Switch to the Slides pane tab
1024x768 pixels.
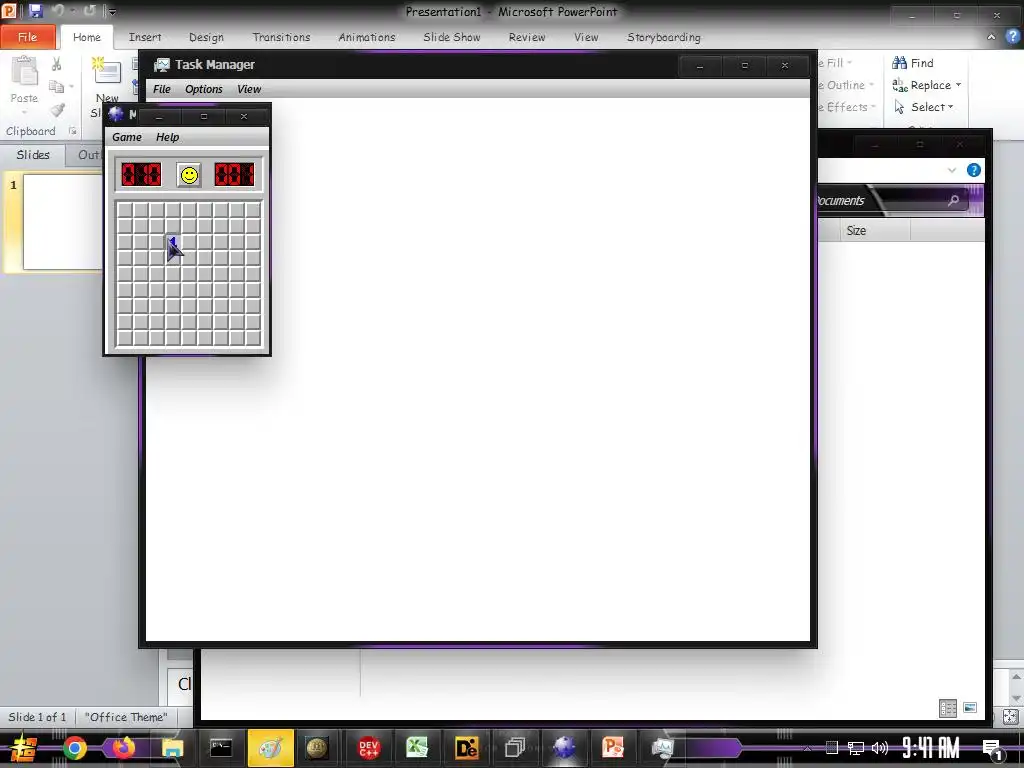(33, 155)
